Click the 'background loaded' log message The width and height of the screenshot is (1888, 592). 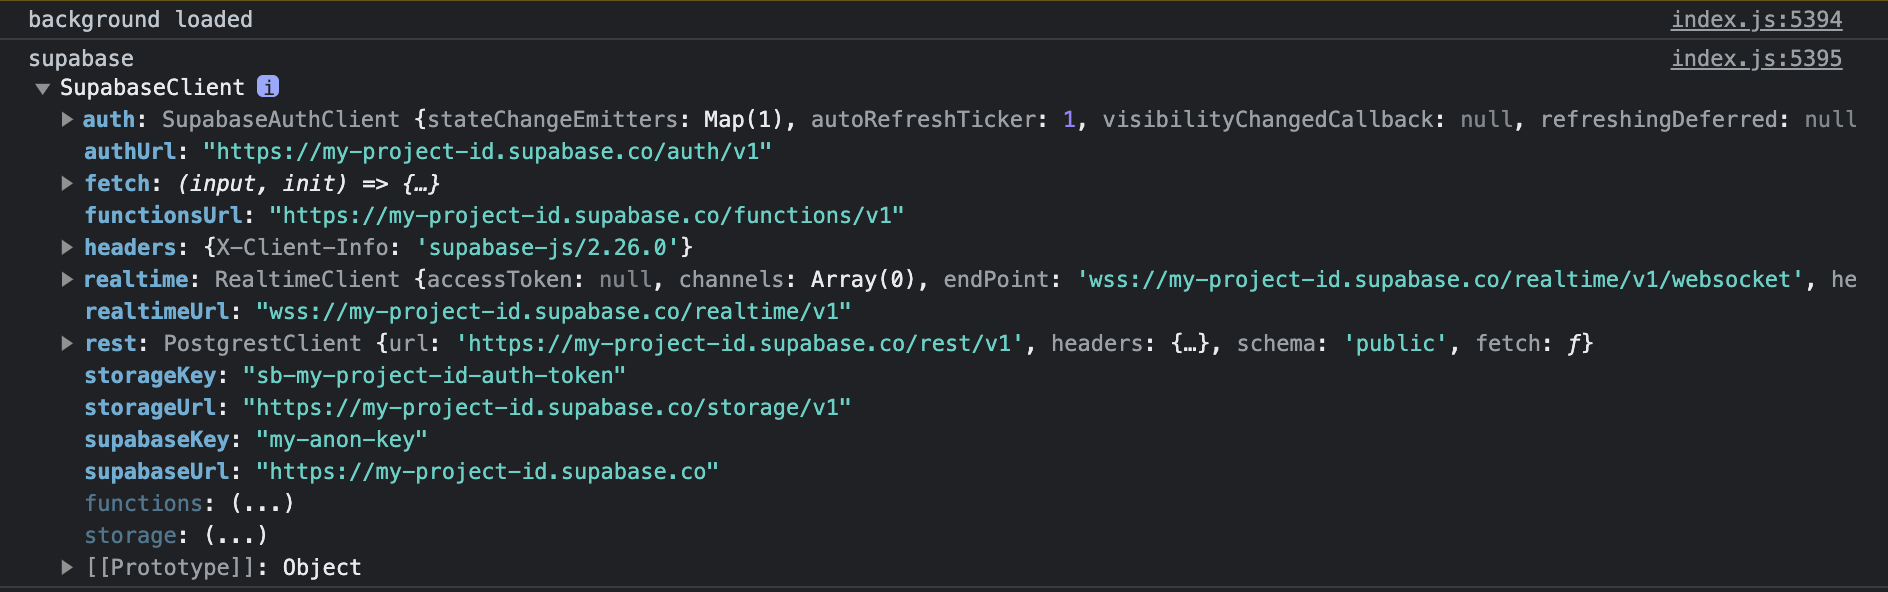(140, 20)
